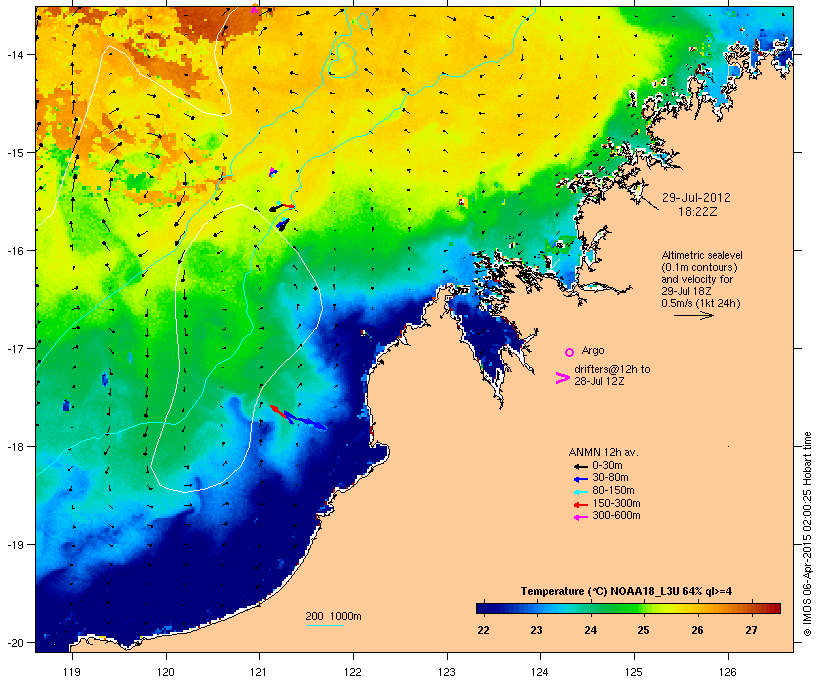The height and width of the screenshot is (680, 820).
Task: Click the magenta drifters arrowhead legend symbol
Action: pyautogui.click(x=563, y=378)
